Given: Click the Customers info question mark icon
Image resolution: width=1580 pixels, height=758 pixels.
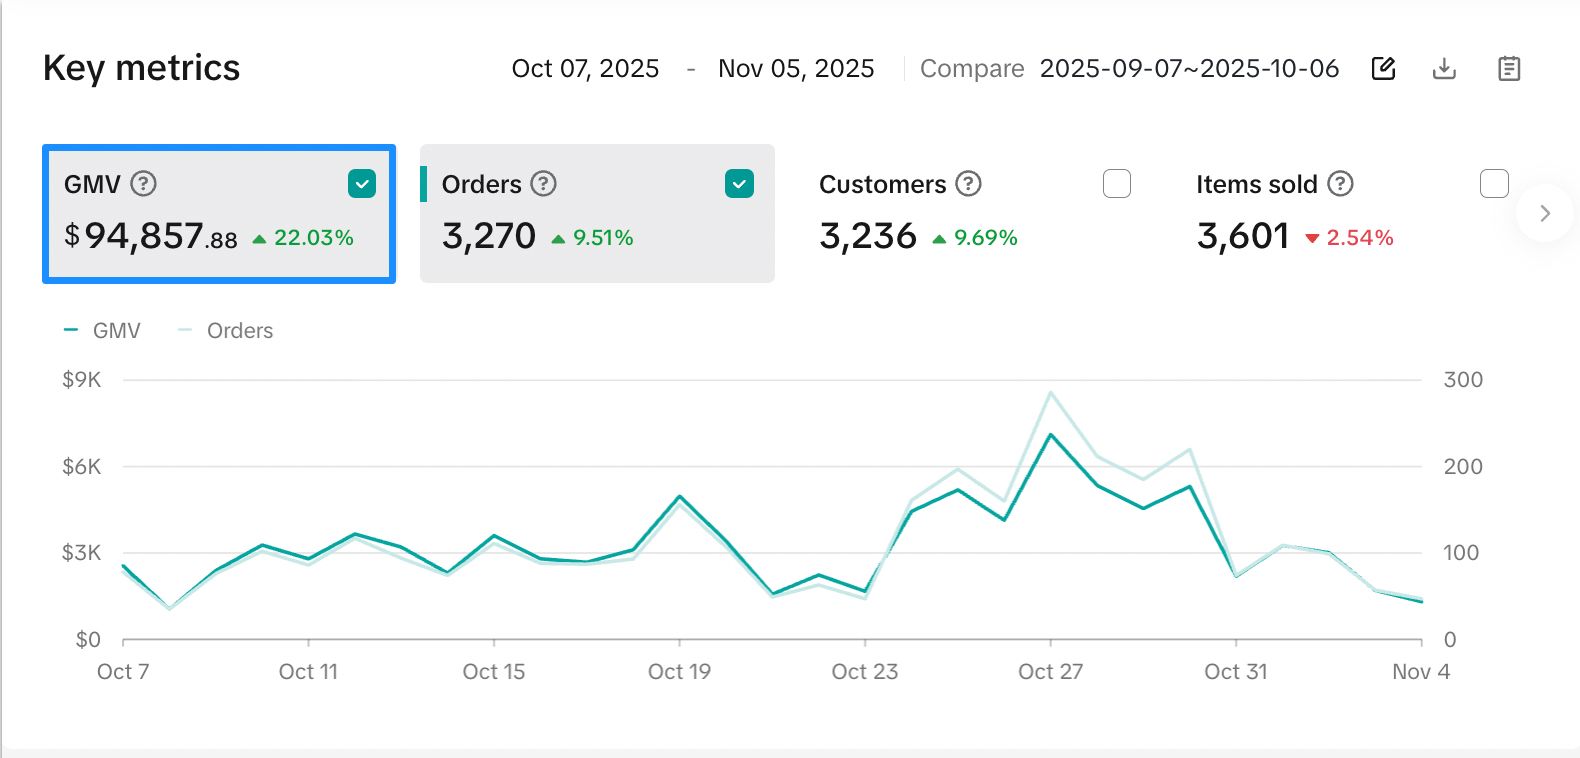Looking at the screenshot, I should 968,184.
